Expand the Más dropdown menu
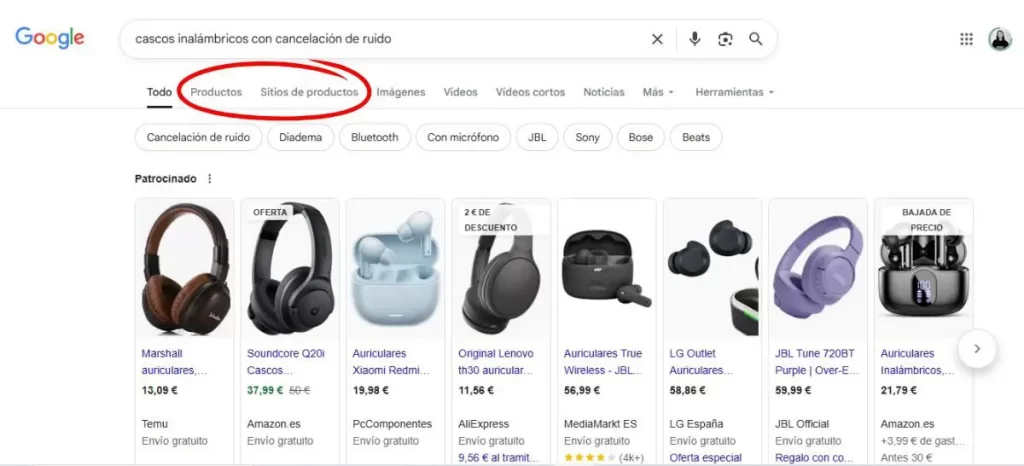 tap(658, 92)
